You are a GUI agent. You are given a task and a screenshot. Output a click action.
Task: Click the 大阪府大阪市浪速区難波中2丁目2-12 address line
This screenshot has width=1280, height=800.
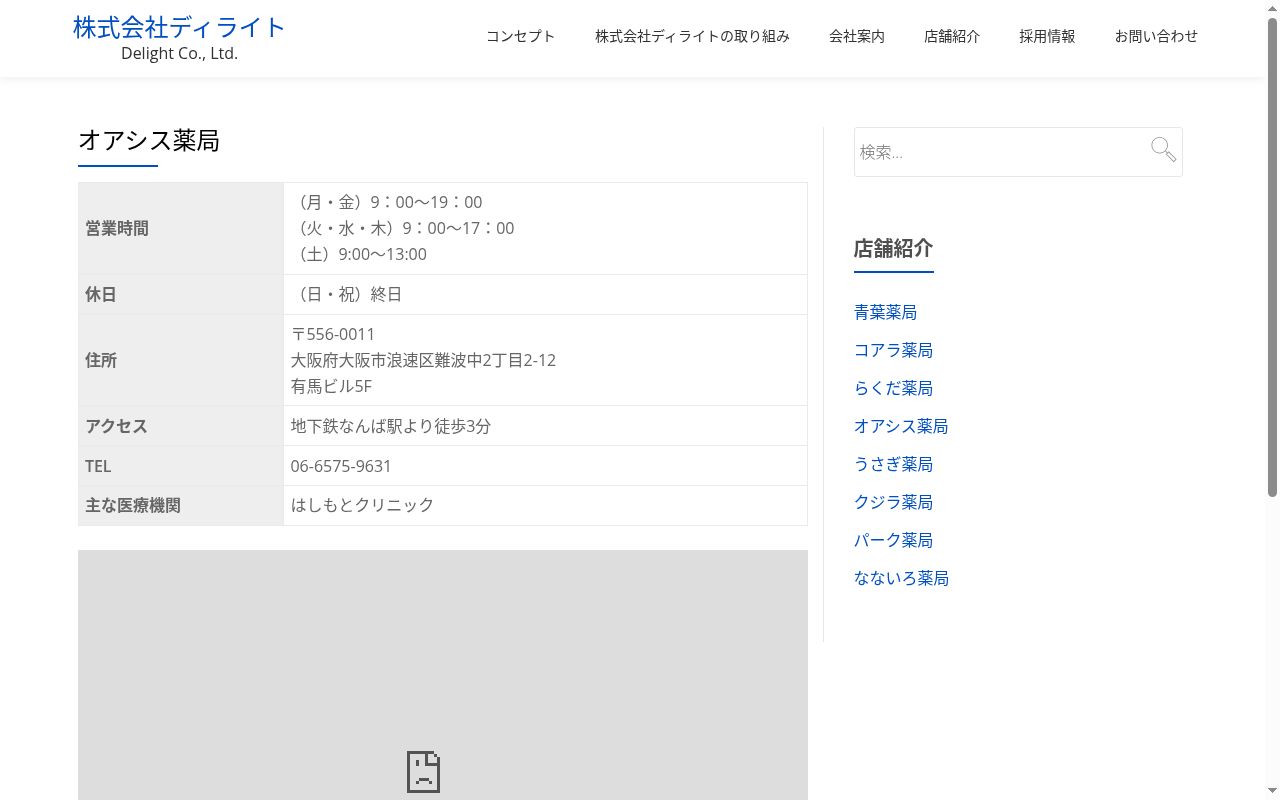(423, 360)
